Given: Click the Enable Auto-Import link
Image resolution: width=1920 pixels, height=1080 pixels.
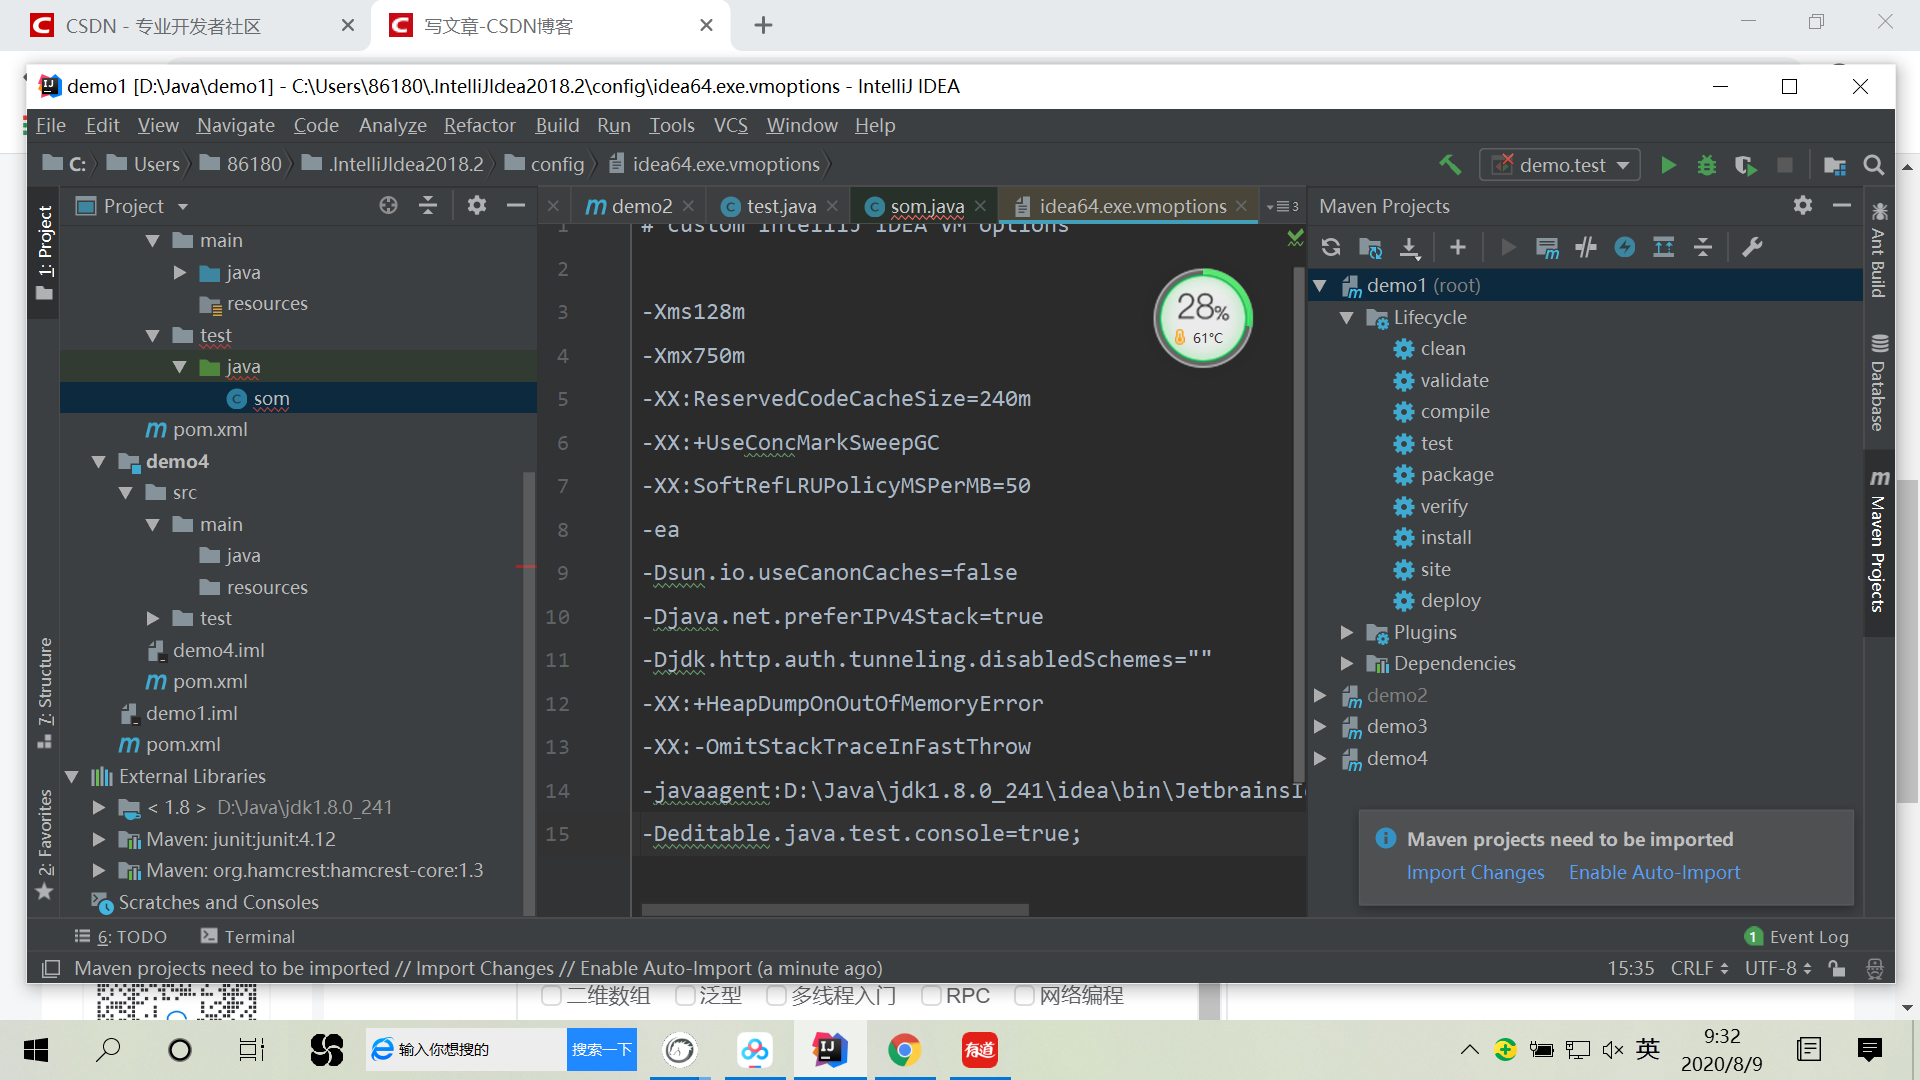Looking at the screenshot, I should (1654, 873).
